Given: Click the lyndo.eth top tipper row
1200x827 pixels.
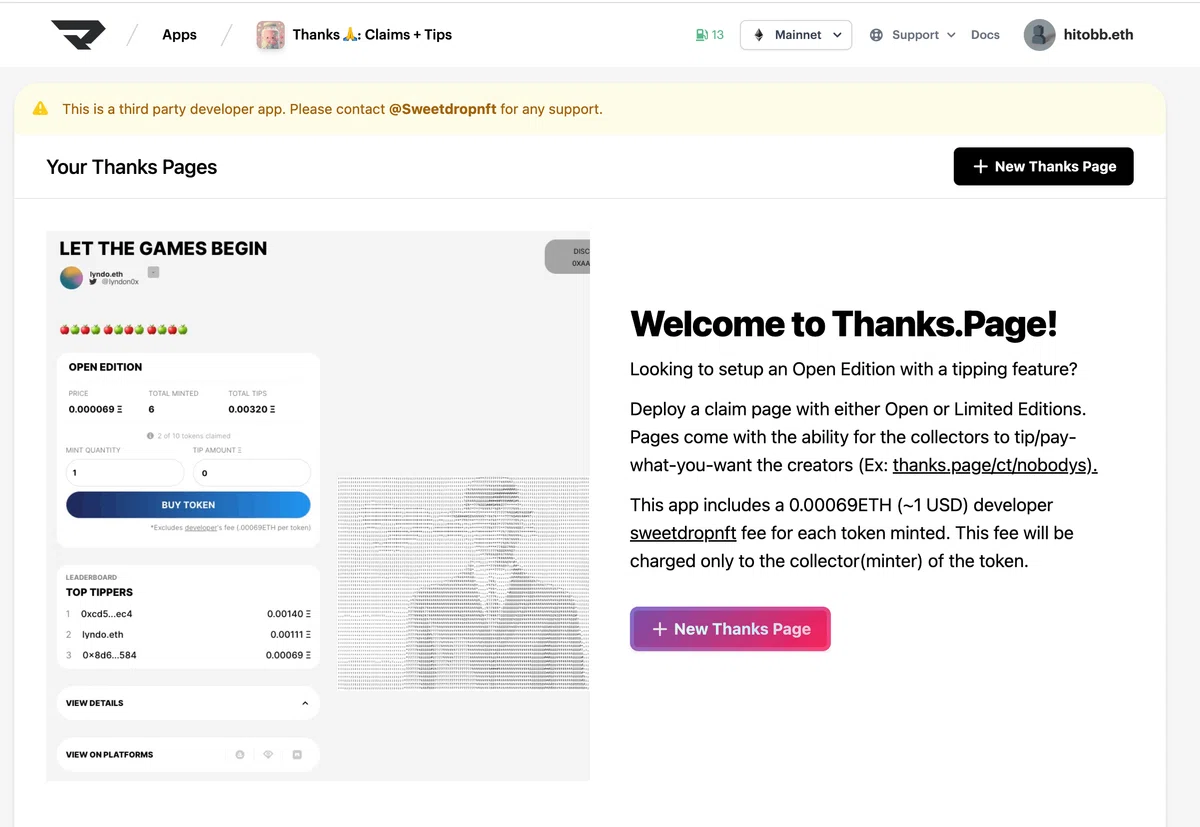Looking at the screenshot, I should point(188,635).
